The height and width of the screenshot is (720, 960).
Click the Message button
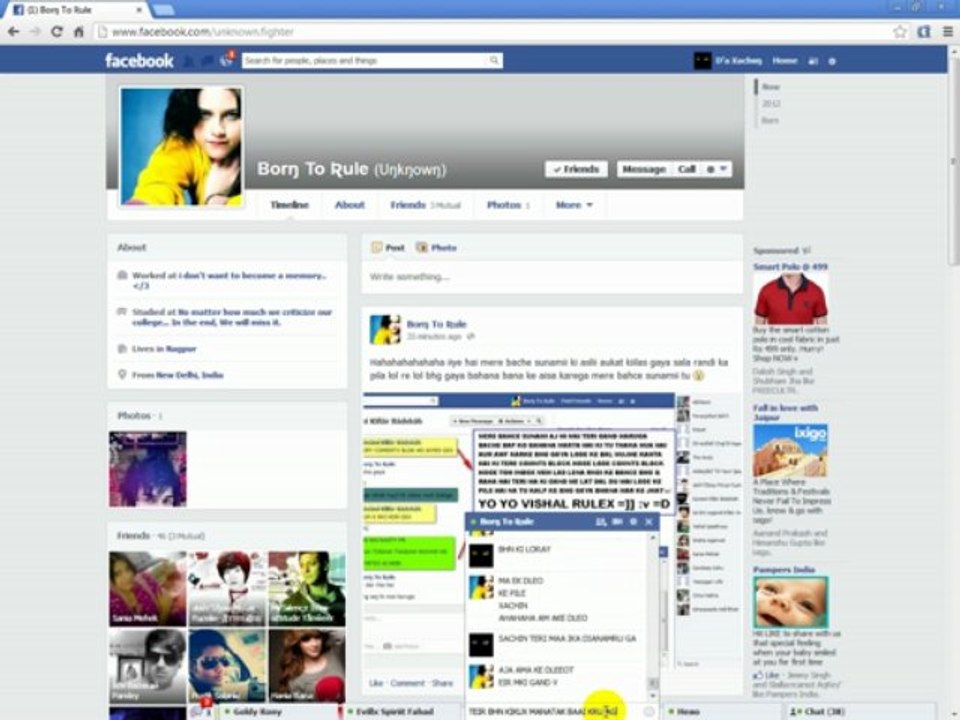pos(644,169)
